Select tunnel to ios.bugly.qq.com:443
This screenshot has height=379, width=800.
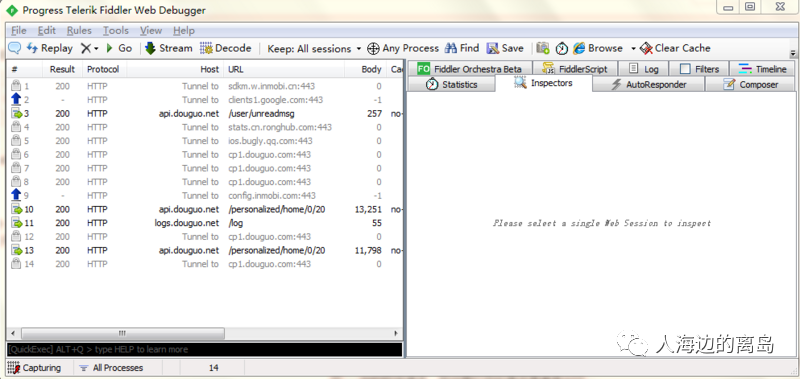click(205, 141)
